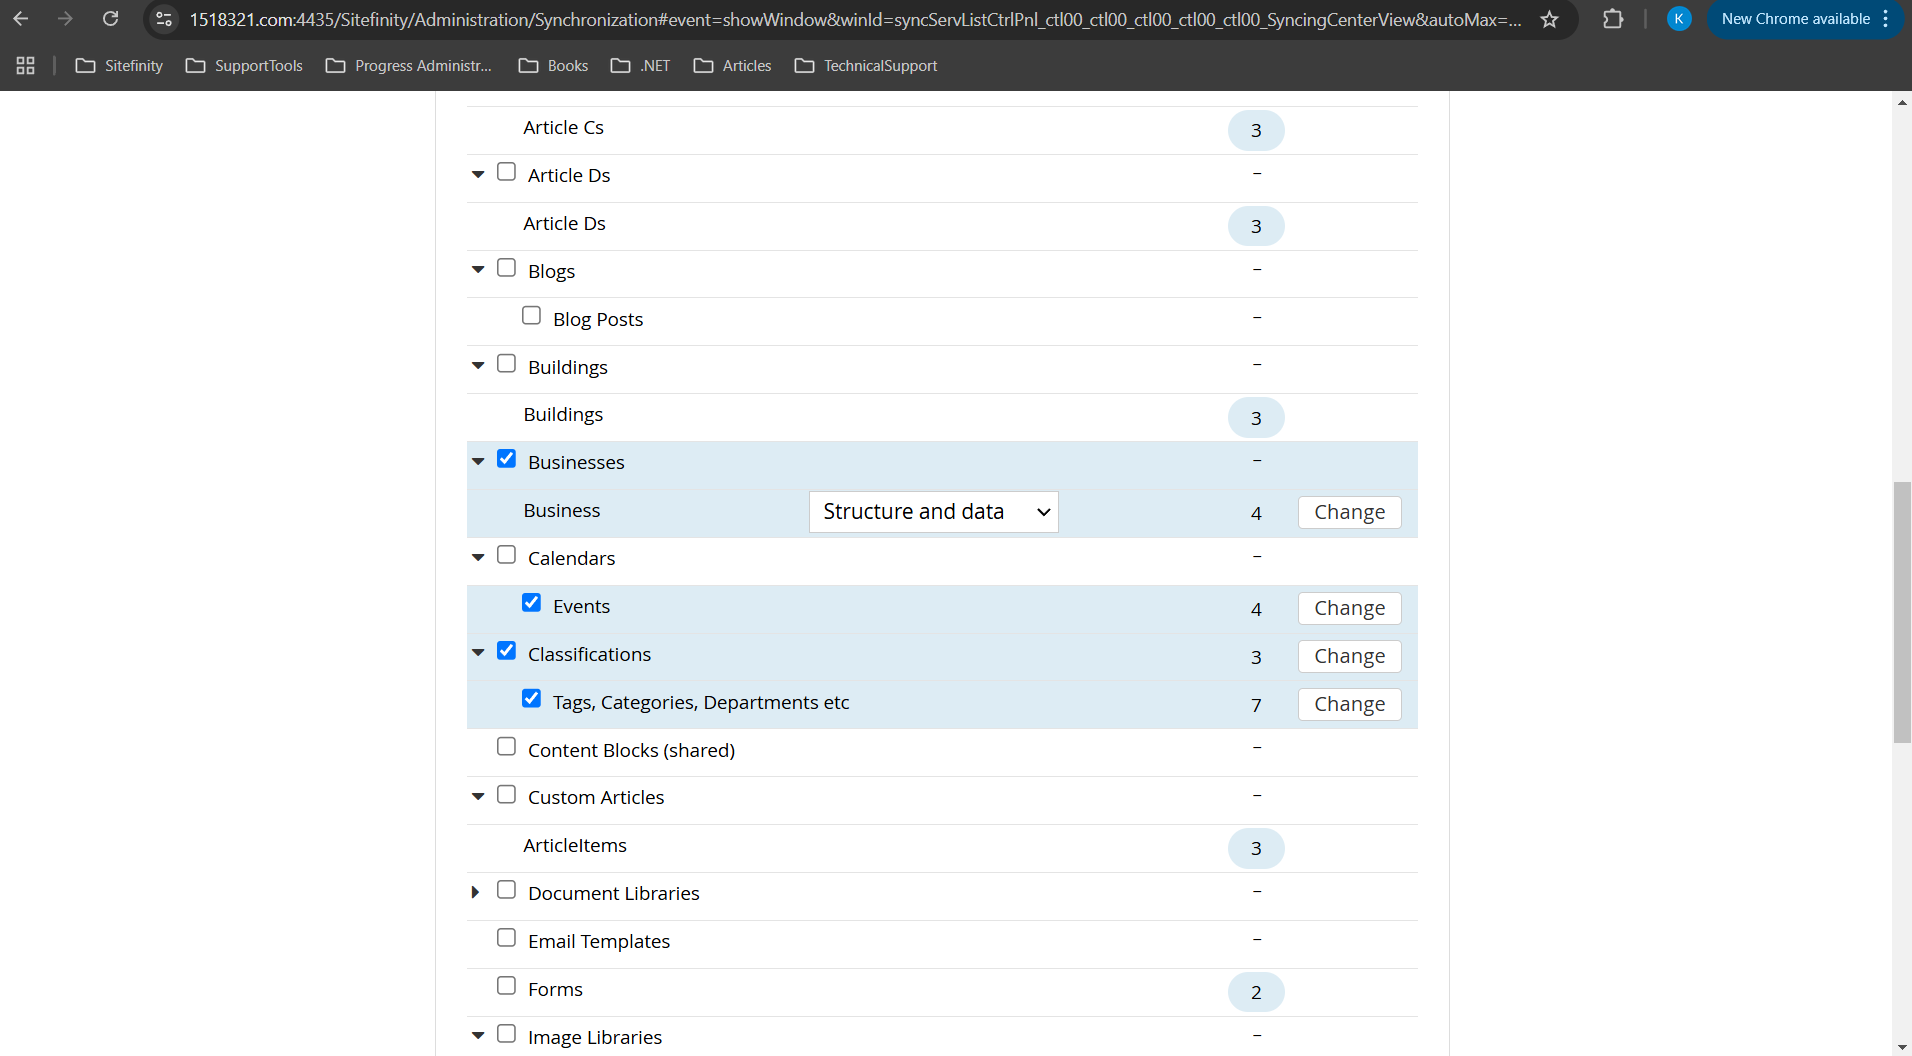The height and width of the screenshot is (1056, 1912).
Task: Click the page vertical scrollbar thumb
Action: click(x=1902, y=612)
